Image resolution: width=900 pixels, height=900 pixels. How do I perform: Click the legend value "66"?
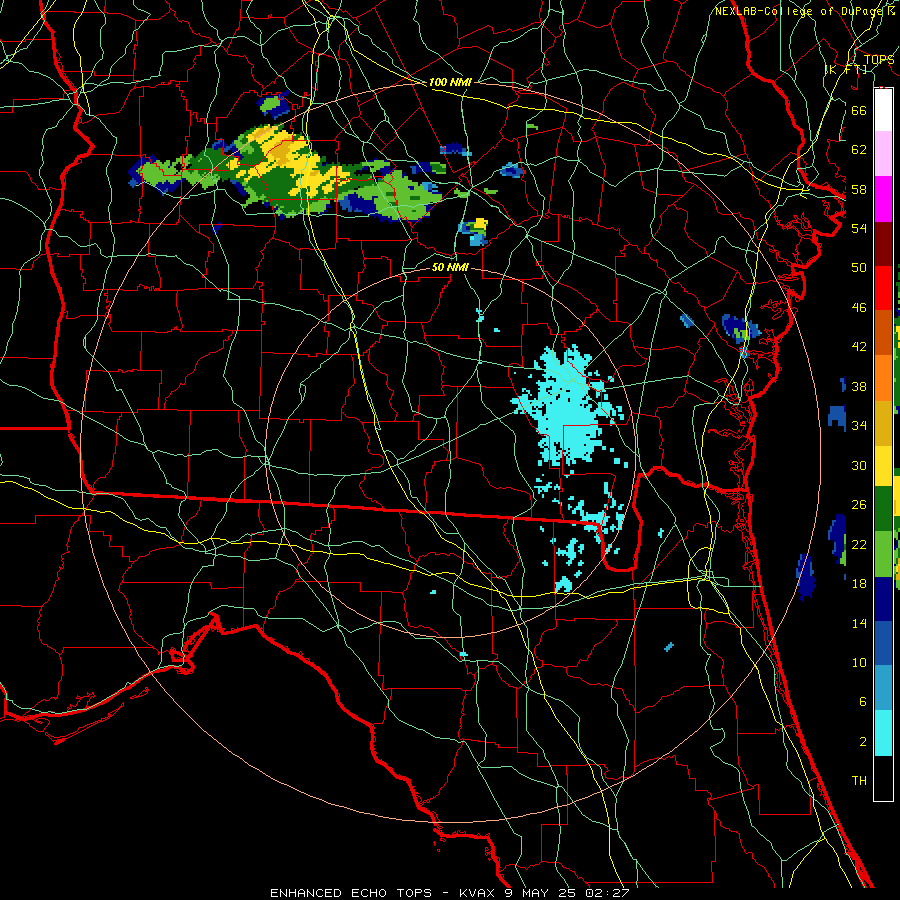(859, 110)
